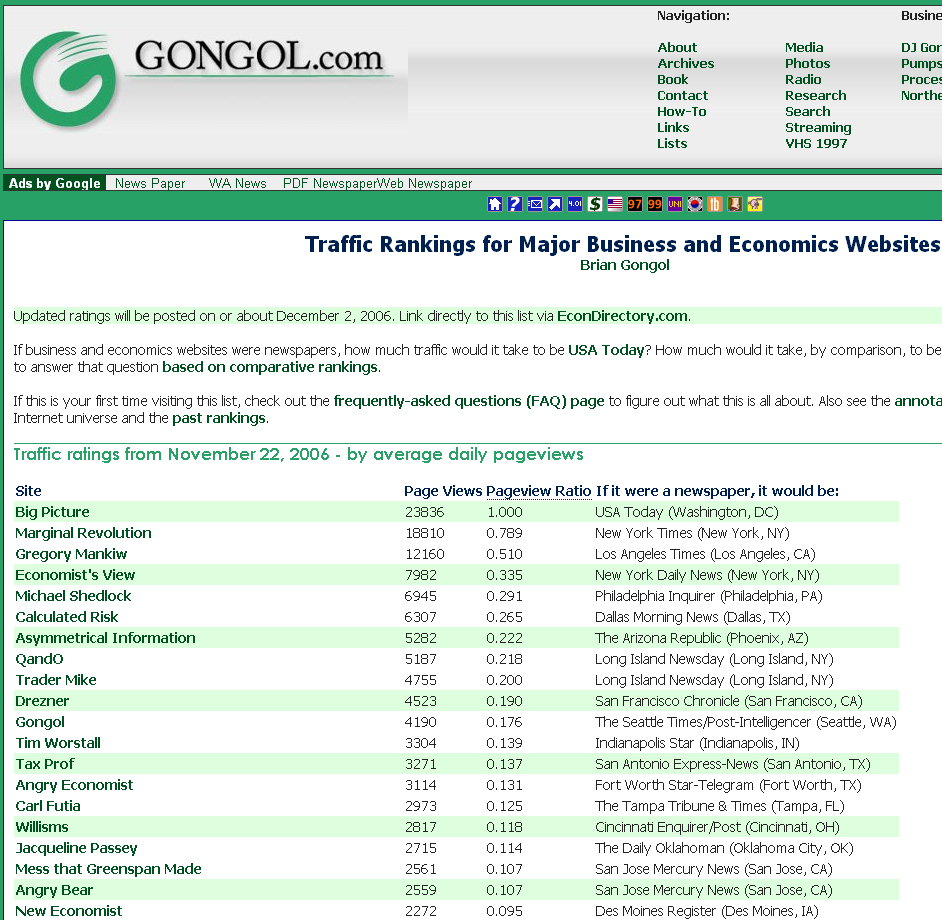Click the purple UNI icon
The image size is (942, 920).
tap(675, 204)
